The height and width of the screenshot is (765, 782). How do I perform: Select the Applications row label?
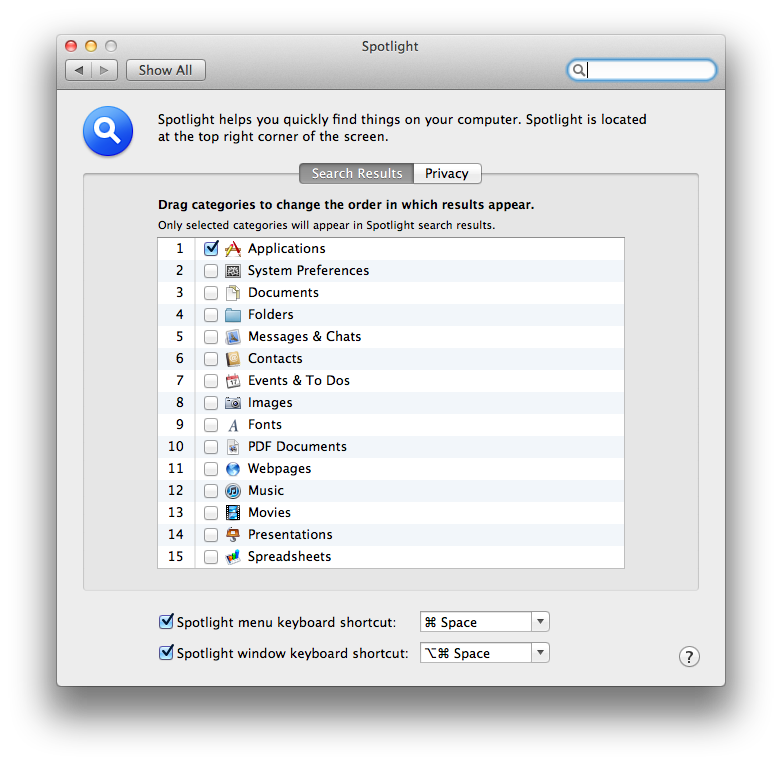click(x=287, y=248)
